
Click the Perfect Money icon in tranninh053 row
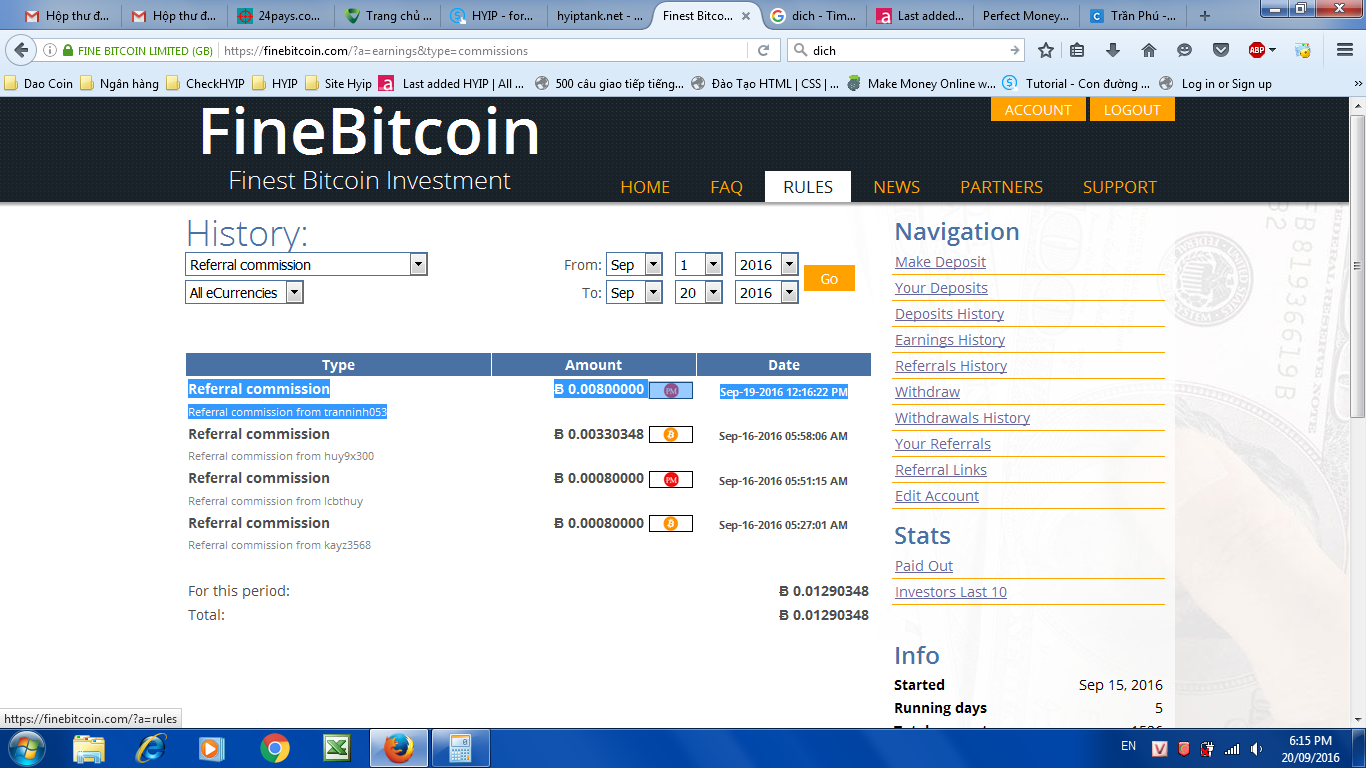pos(671,390)
